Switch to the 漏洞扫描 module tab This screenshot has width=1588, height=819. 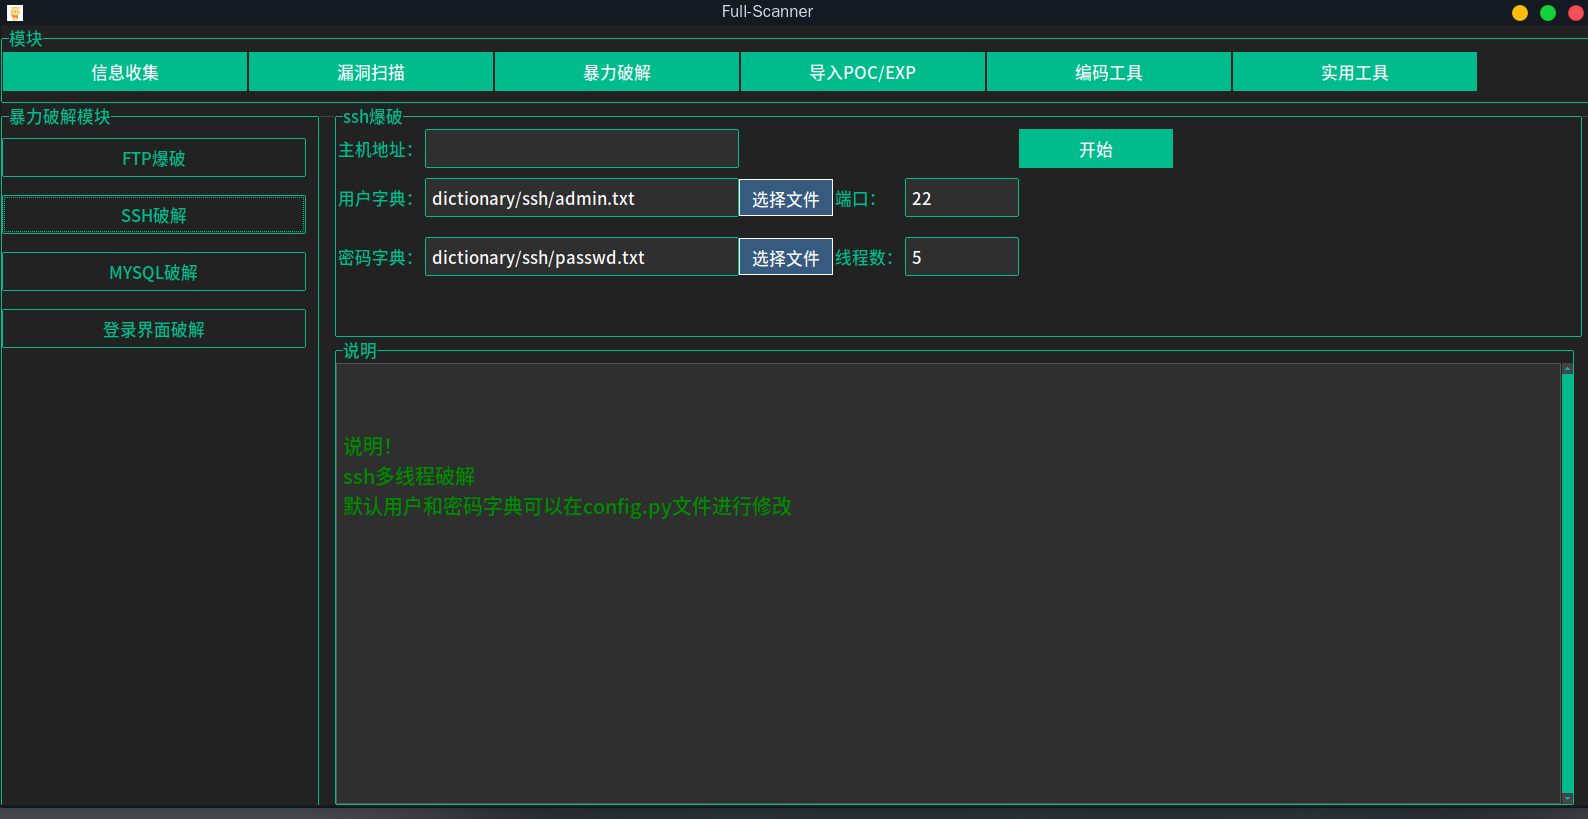pyautogui.click(x=371, y=72)
